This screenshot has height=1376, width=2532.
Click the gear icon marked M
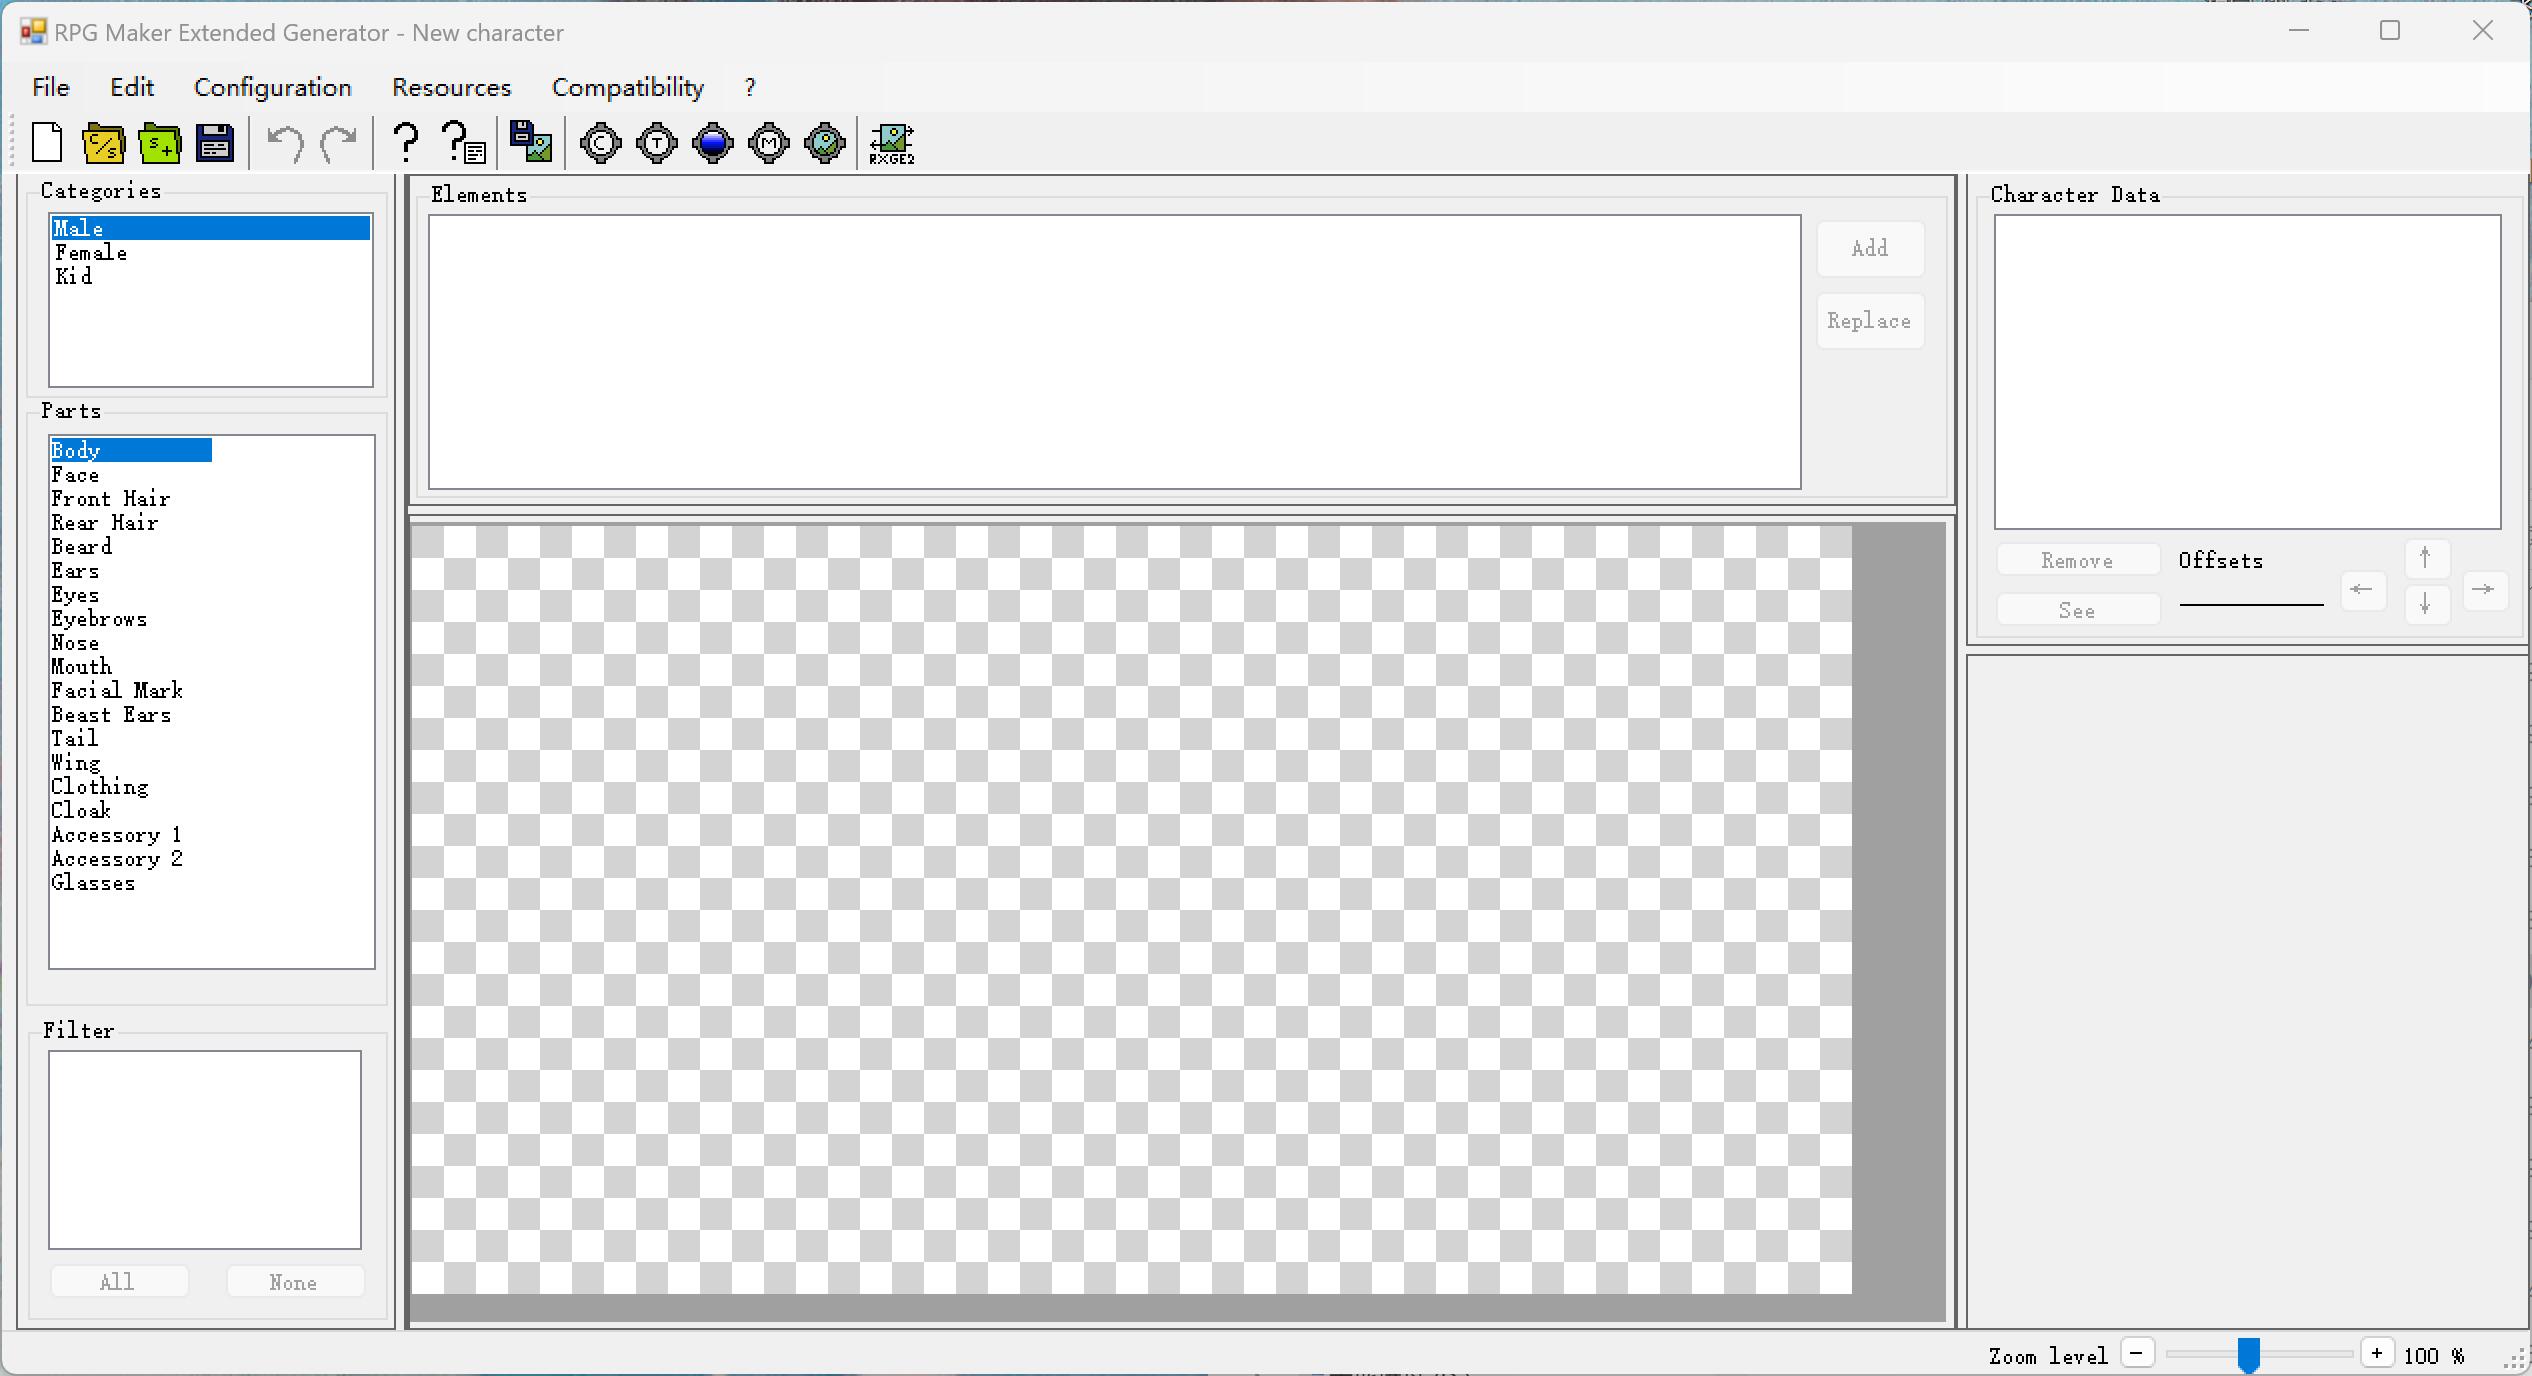point(769,144)
